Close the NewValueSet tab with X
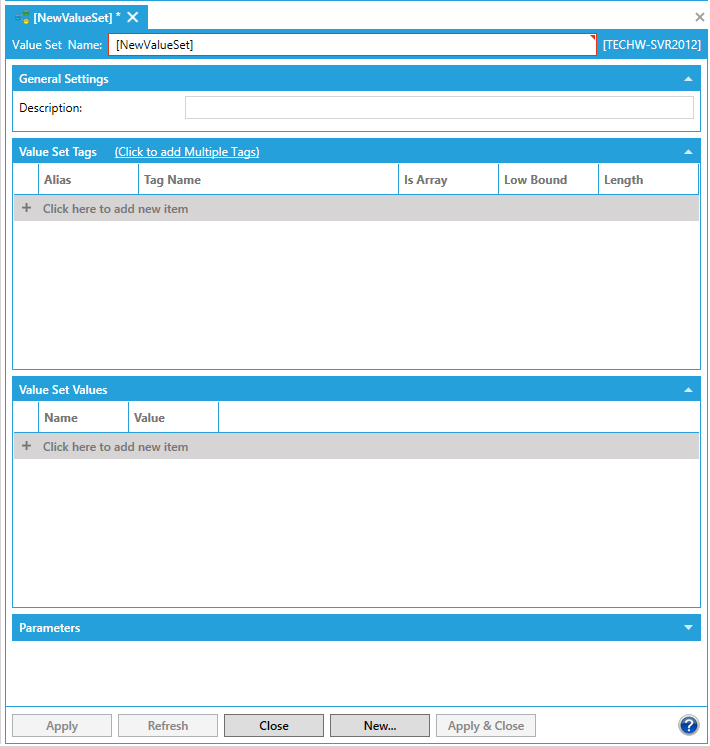This screenshot has height=748, width=710. point(133,18)
